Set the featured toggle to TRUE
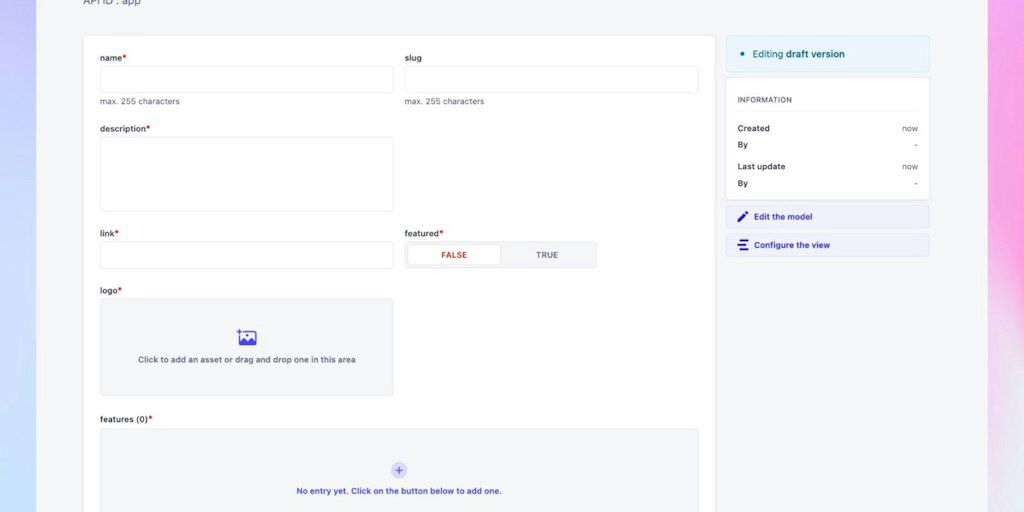Screen dimensions: 1024x512 tap(547, 255)
